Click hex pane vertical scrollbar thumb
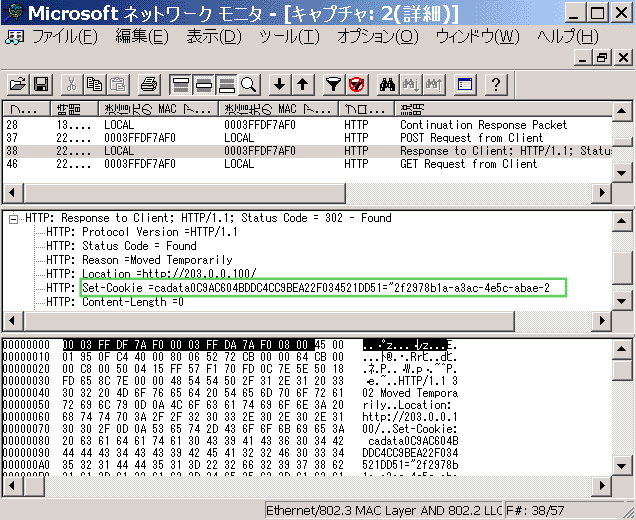Viewport: 636px width, 520px height. tap(622, 369)
